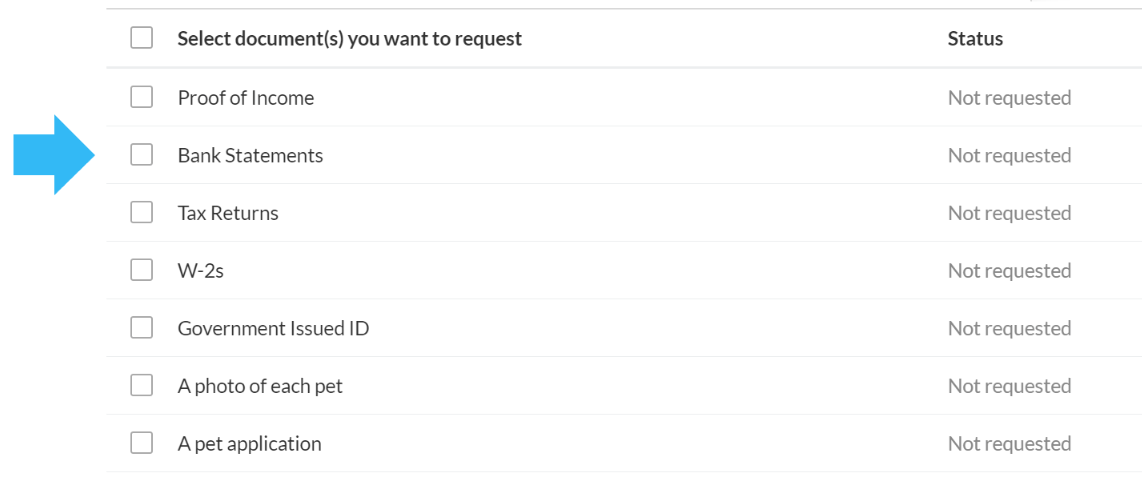The image size is (1142, 487).
Task: Click the Government Issued ID label
Action: pos(273,328)
